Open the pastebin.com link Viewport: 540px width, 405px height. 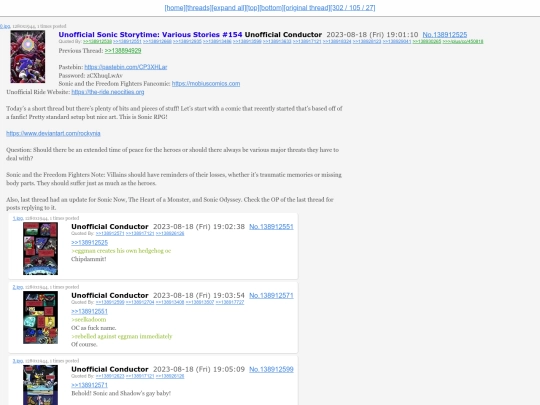point(126,67)
